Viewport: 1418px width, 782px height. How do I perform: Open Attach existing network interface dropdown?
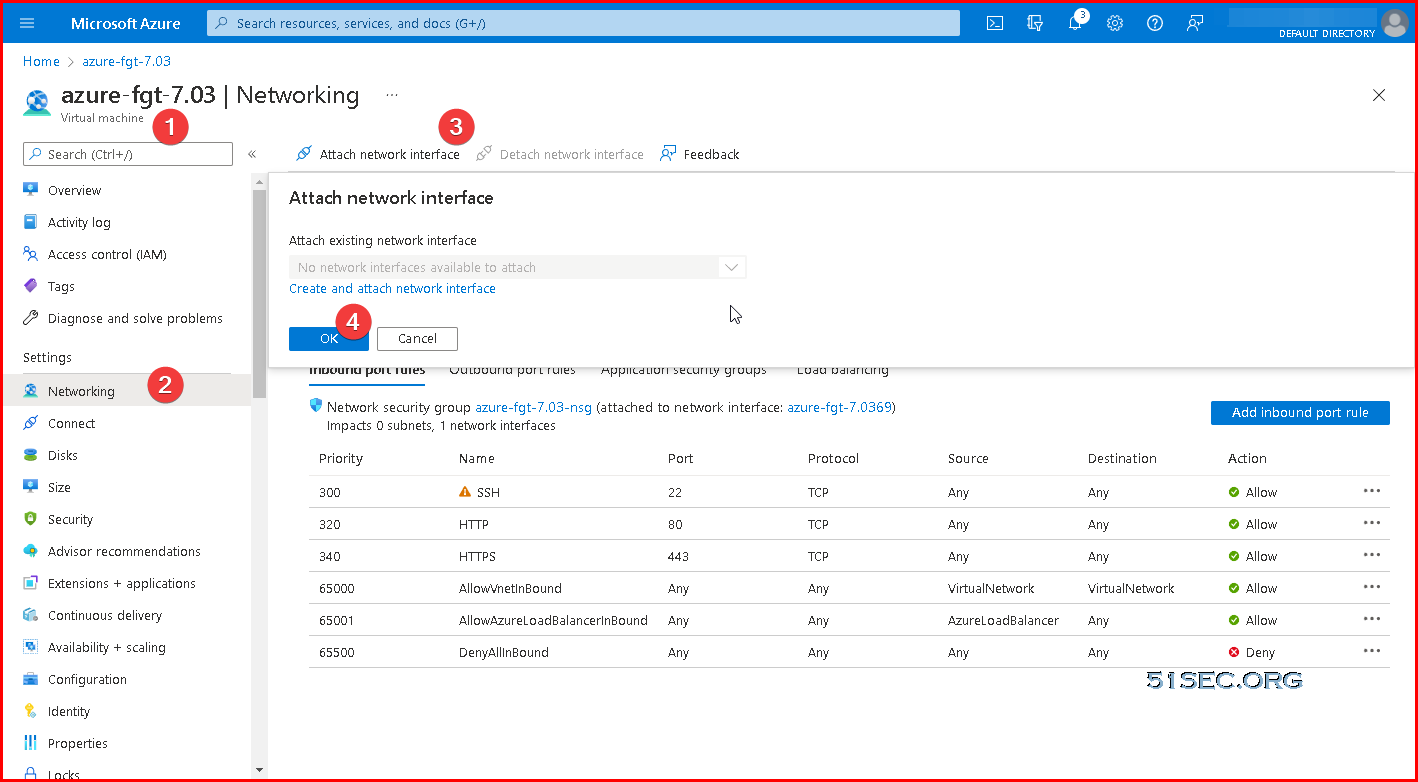coord(517,267)
